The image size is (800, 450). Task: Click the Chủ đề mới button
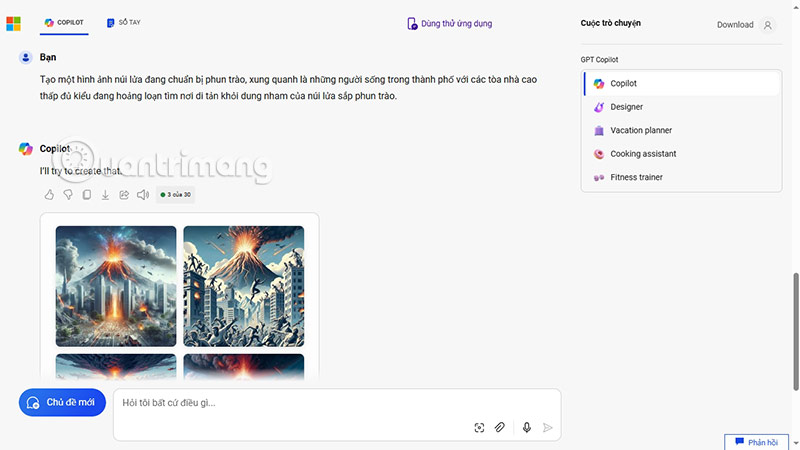[62, 402]
